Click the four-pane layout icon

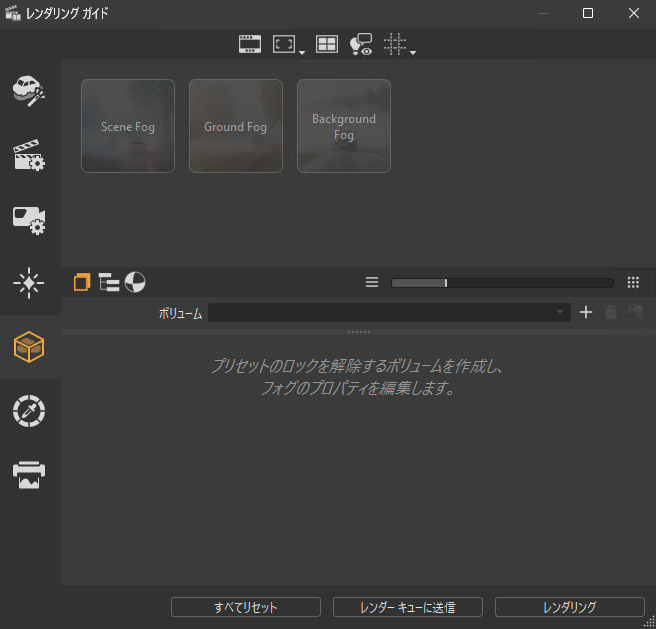(327, 44)
